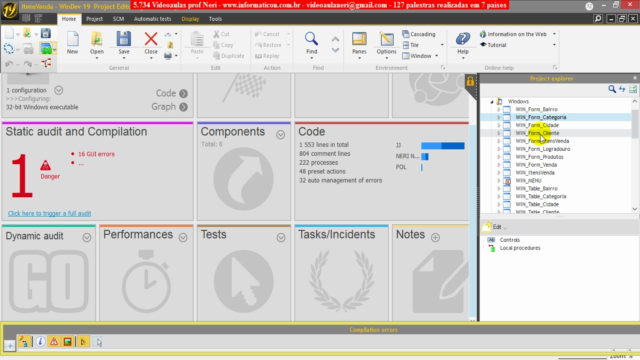The image size is (640, 360).
Task: Expand the Performances card chevron
Action: 183,238
